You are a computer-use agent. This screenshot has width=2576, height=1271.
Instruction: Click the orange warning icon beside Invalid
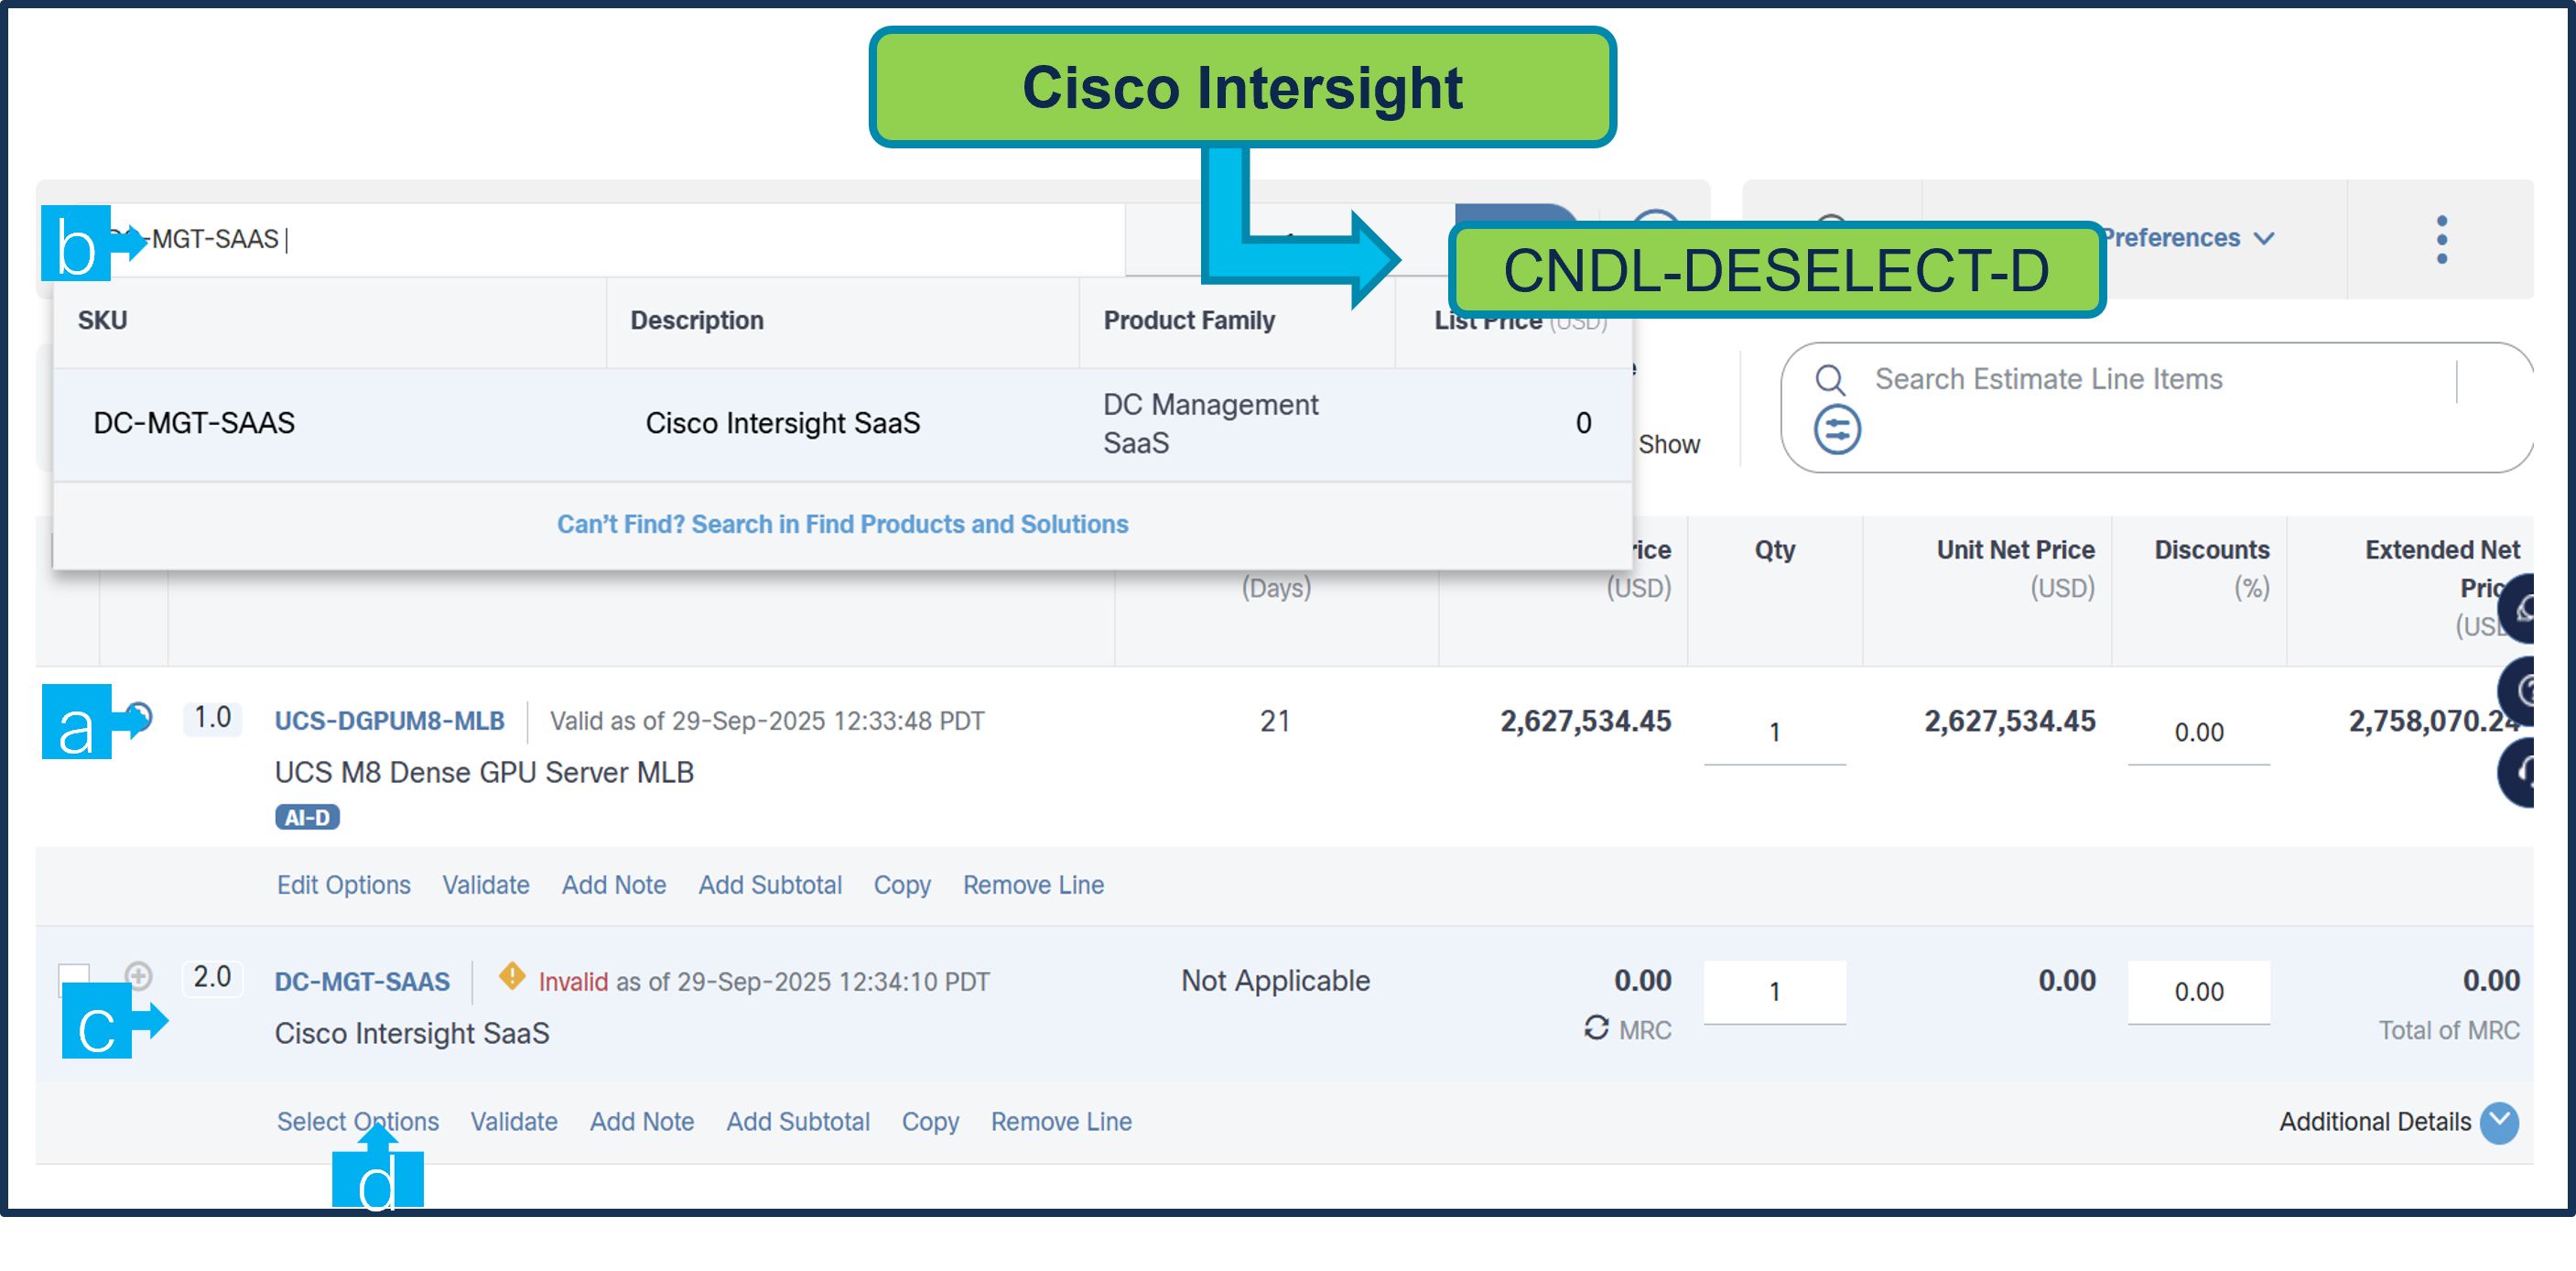click(512, 976)
